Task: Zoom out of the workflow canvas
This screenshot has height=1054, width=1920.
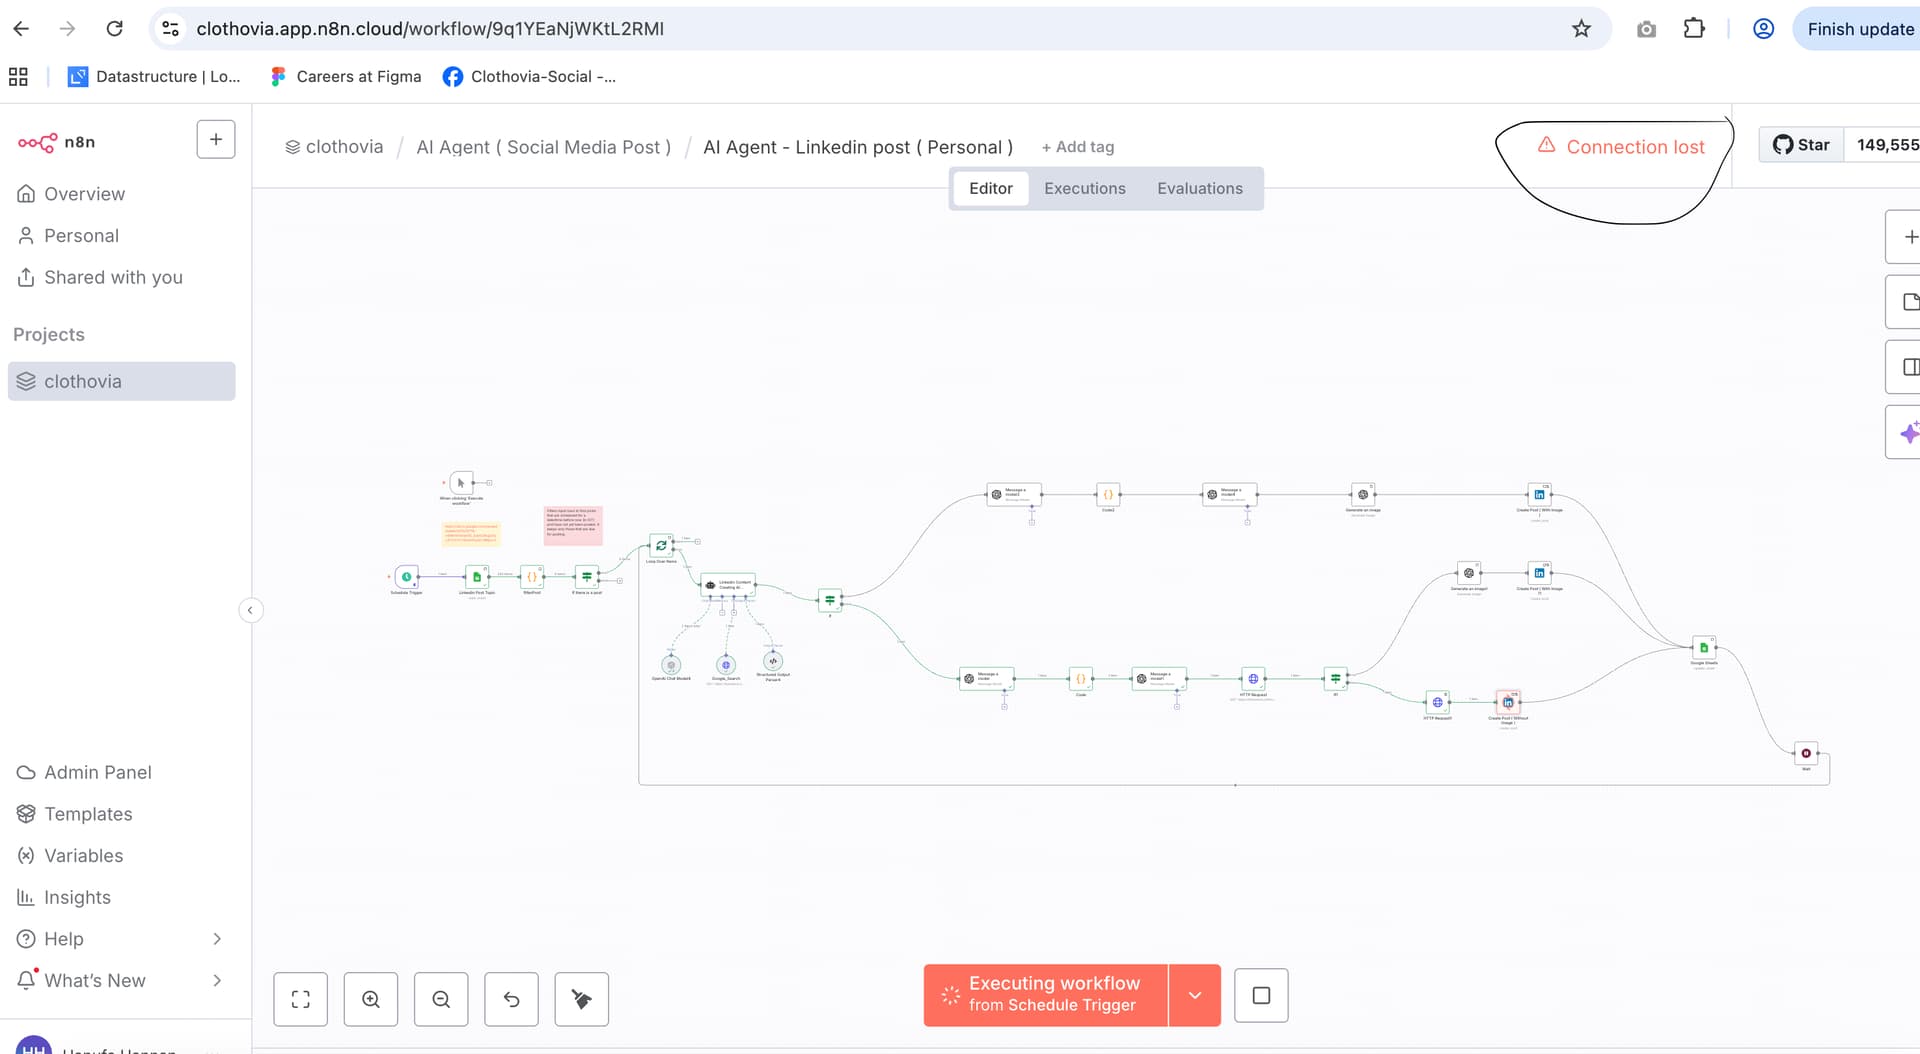Action: [x=441, y=999]
